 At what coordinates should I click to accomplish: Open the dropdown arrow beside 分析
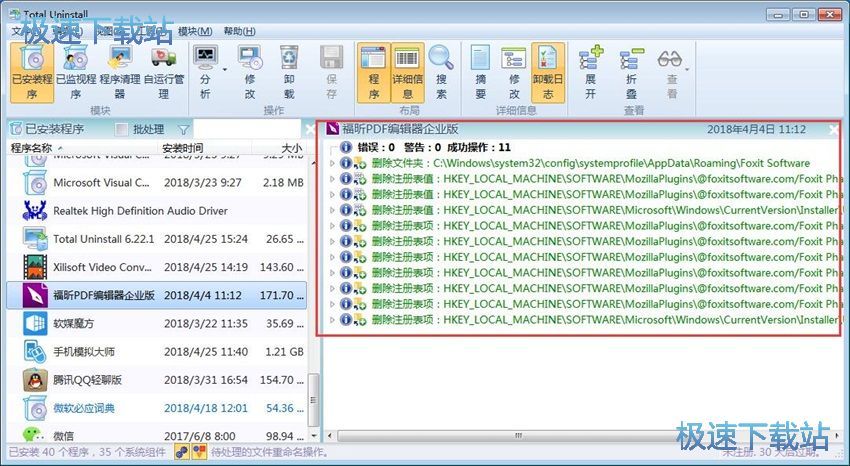[224, 69]
